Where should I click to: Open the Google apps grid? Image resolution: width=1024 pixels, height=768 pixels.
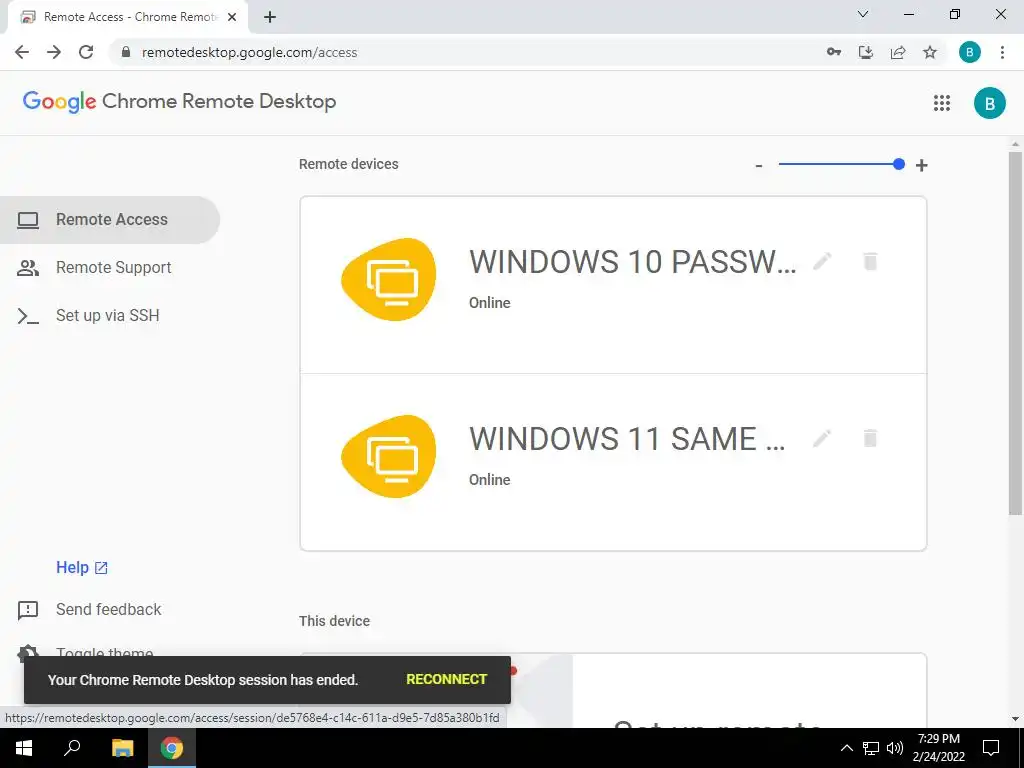(942, 103)
